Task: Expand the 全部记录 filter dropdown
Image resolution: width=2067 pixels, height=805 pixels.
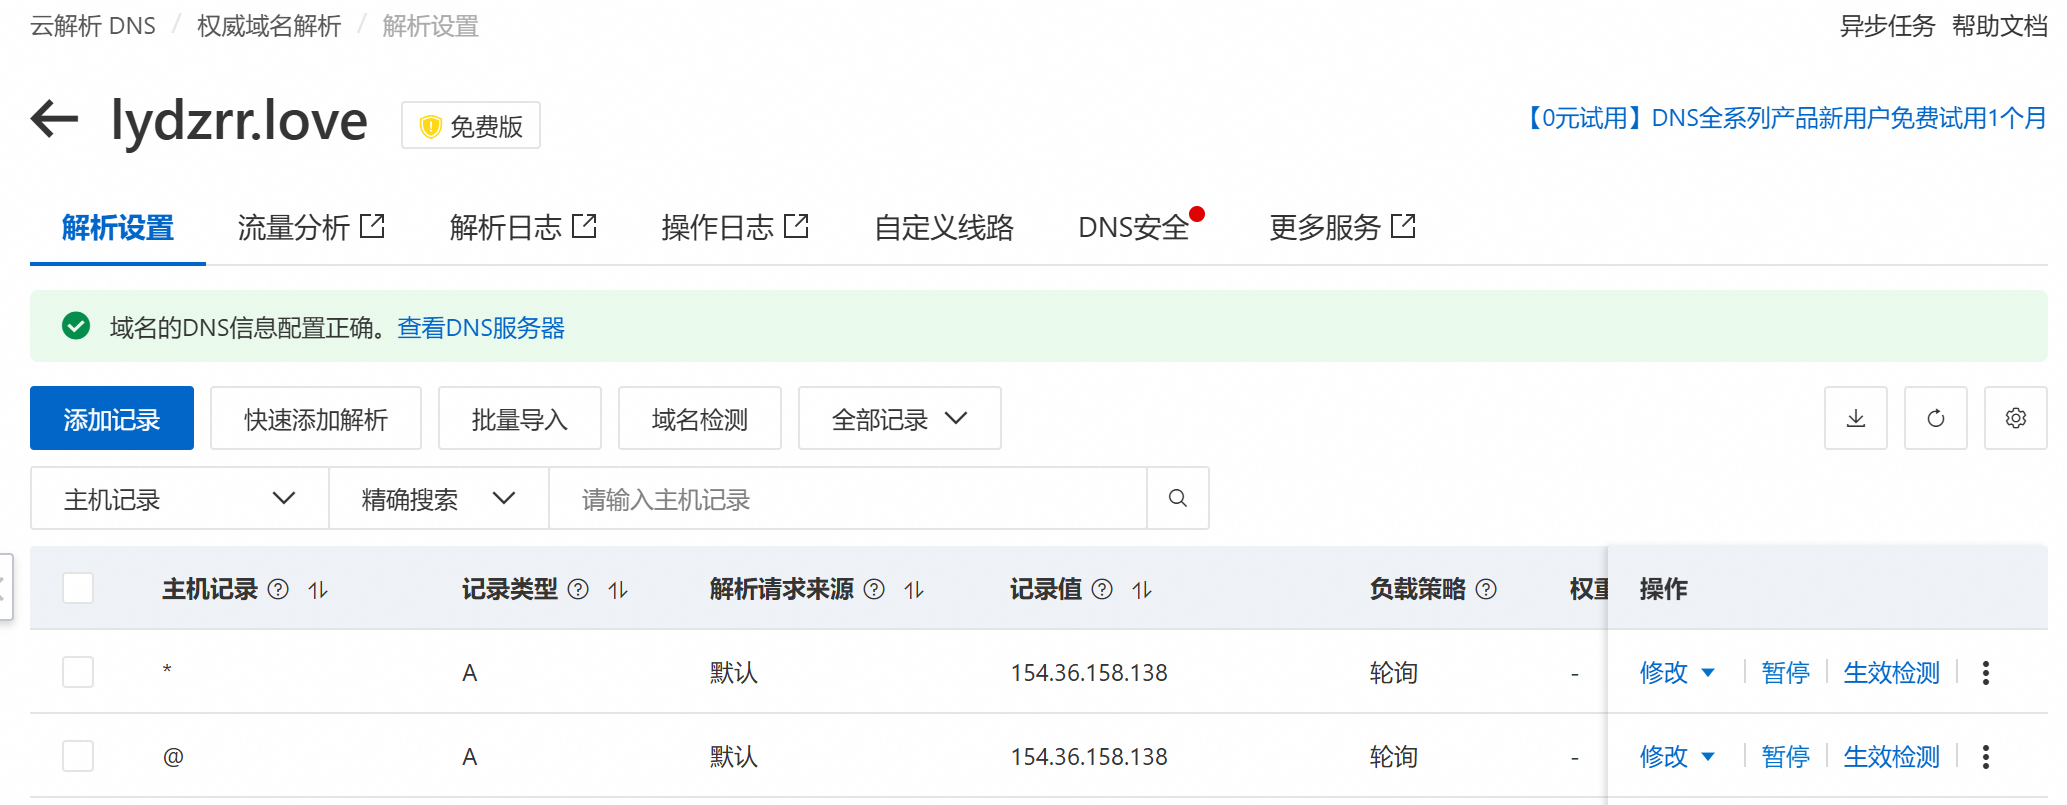Action: click(899, 418)
